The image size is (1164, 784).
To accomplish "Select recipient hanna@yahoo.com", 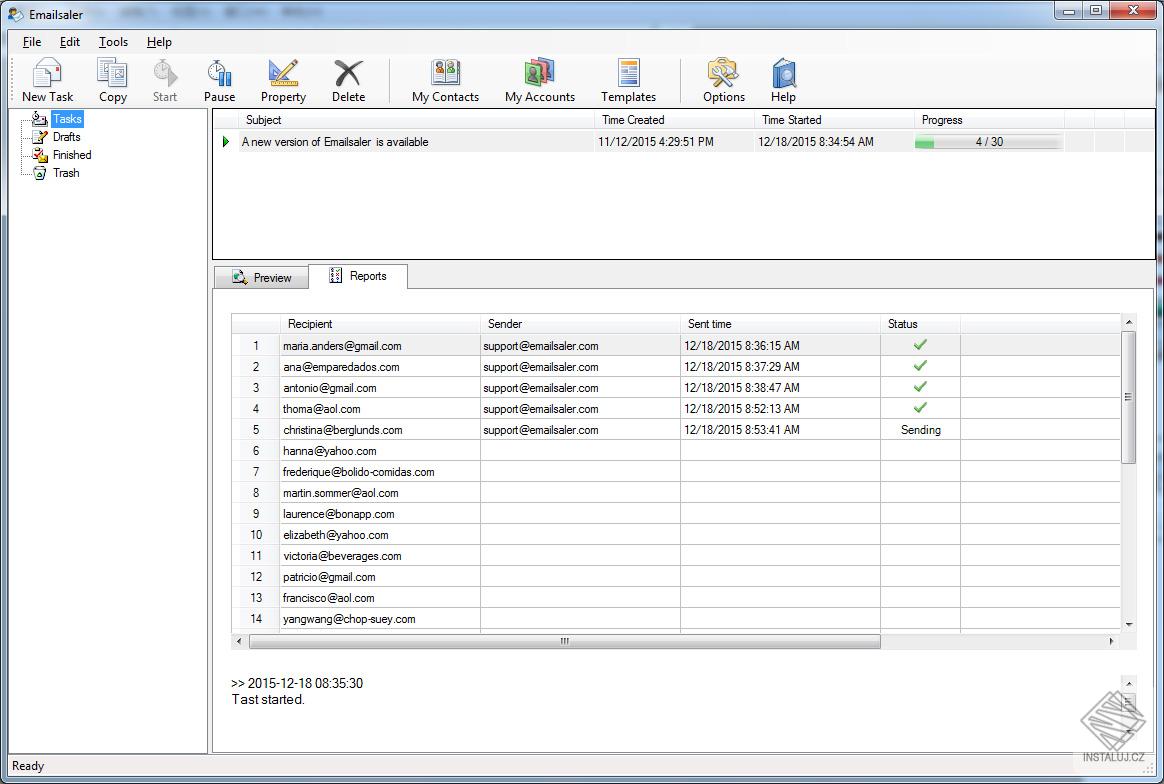I will (330, 451).
